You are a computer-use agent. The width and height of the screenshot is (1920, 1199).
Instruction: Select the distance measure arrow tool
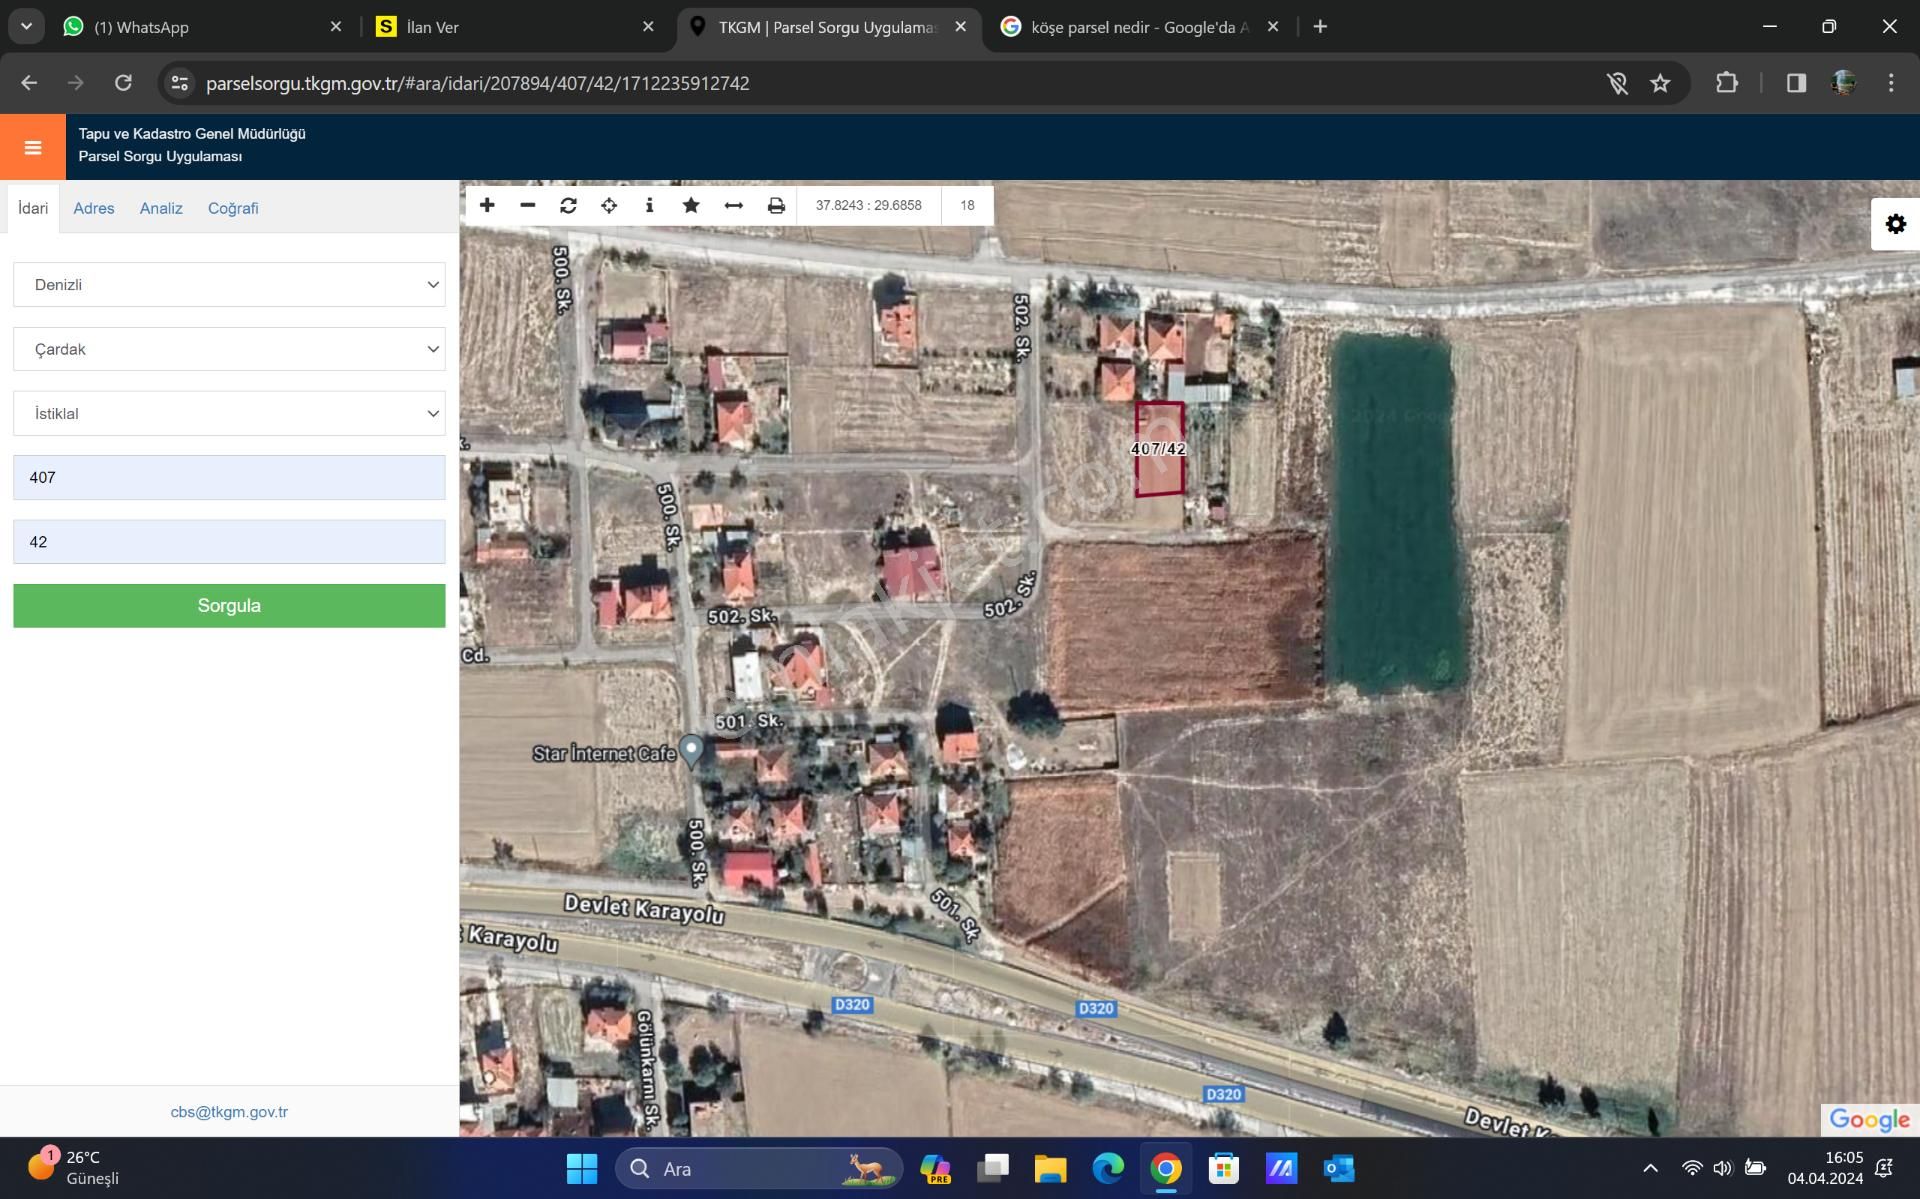733,205
